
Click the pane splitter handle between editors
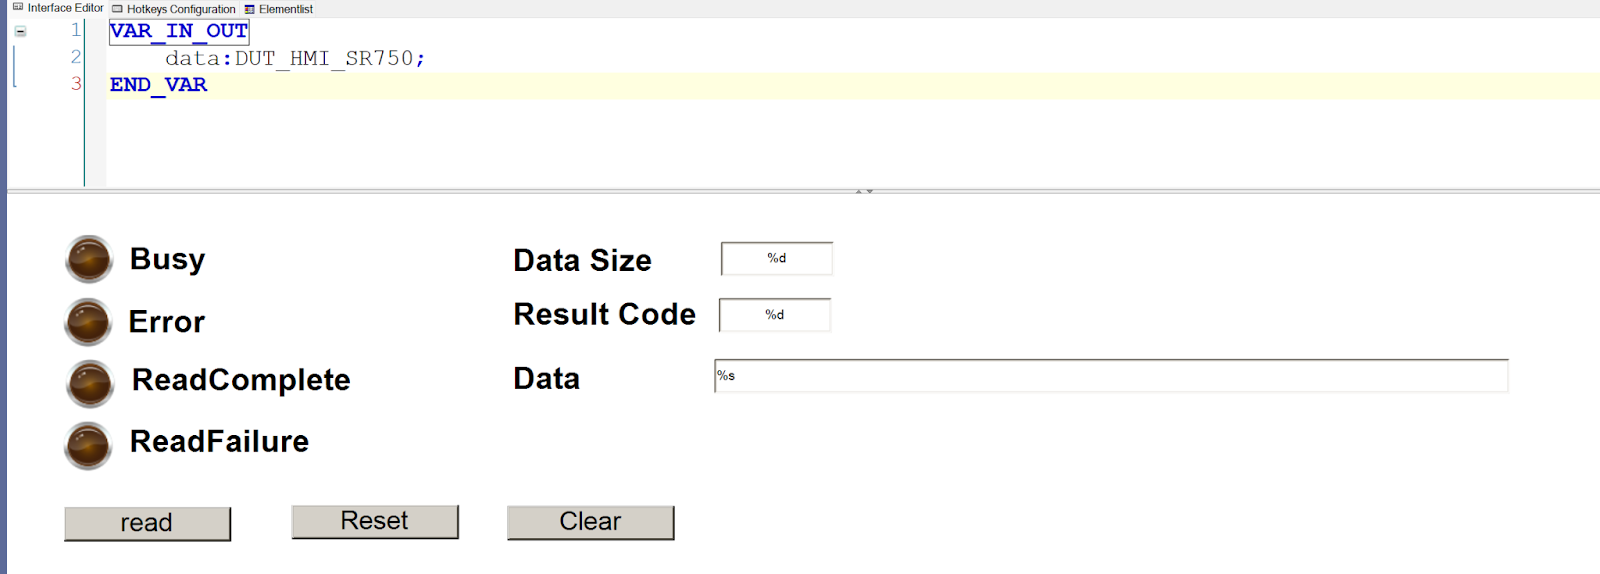[x=865, y=190]
